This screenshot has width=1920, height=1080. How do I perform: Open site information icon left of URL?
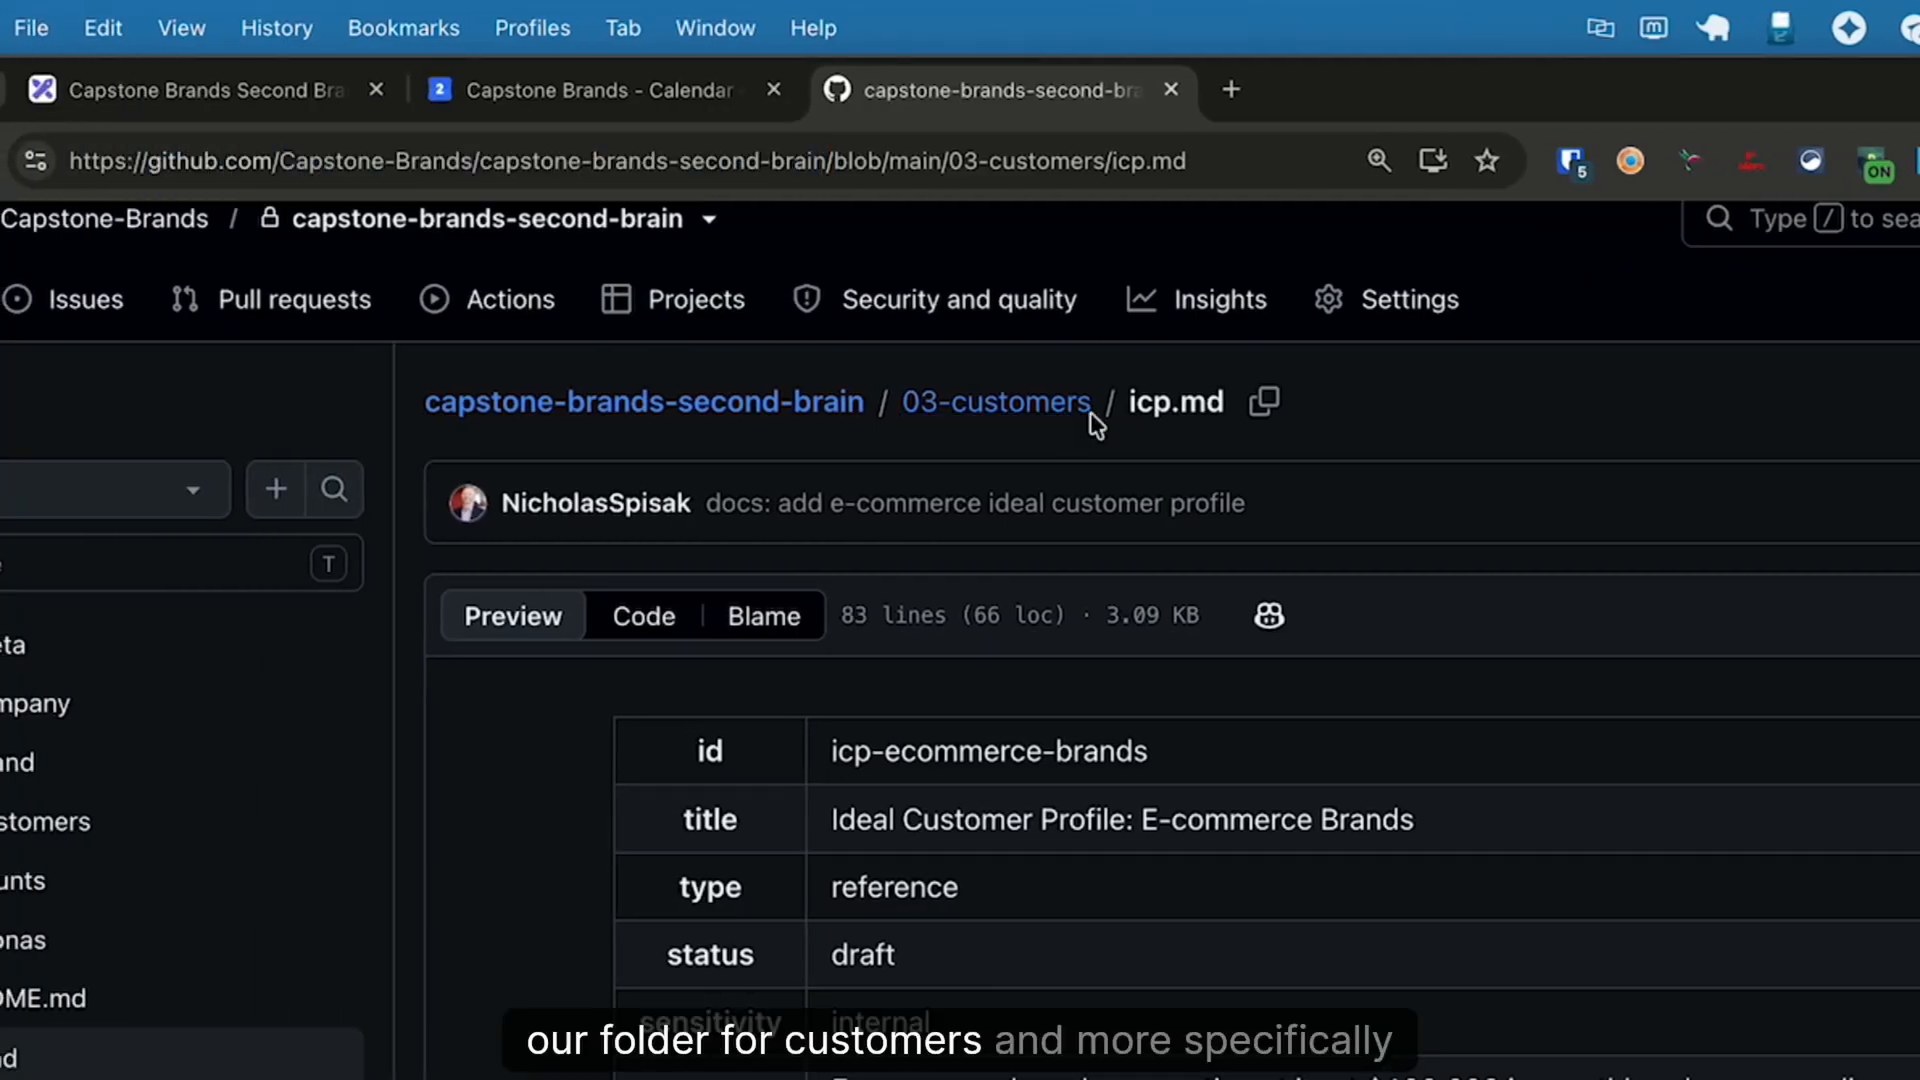(x=35, y=161)
